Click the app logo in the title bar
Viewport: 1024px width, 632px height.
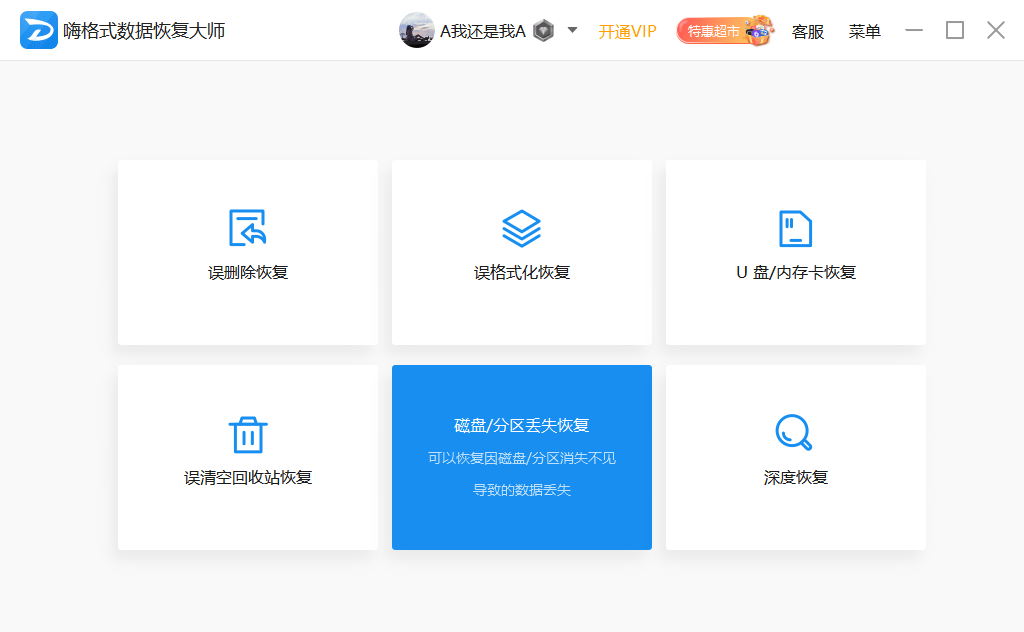point(38,30)
